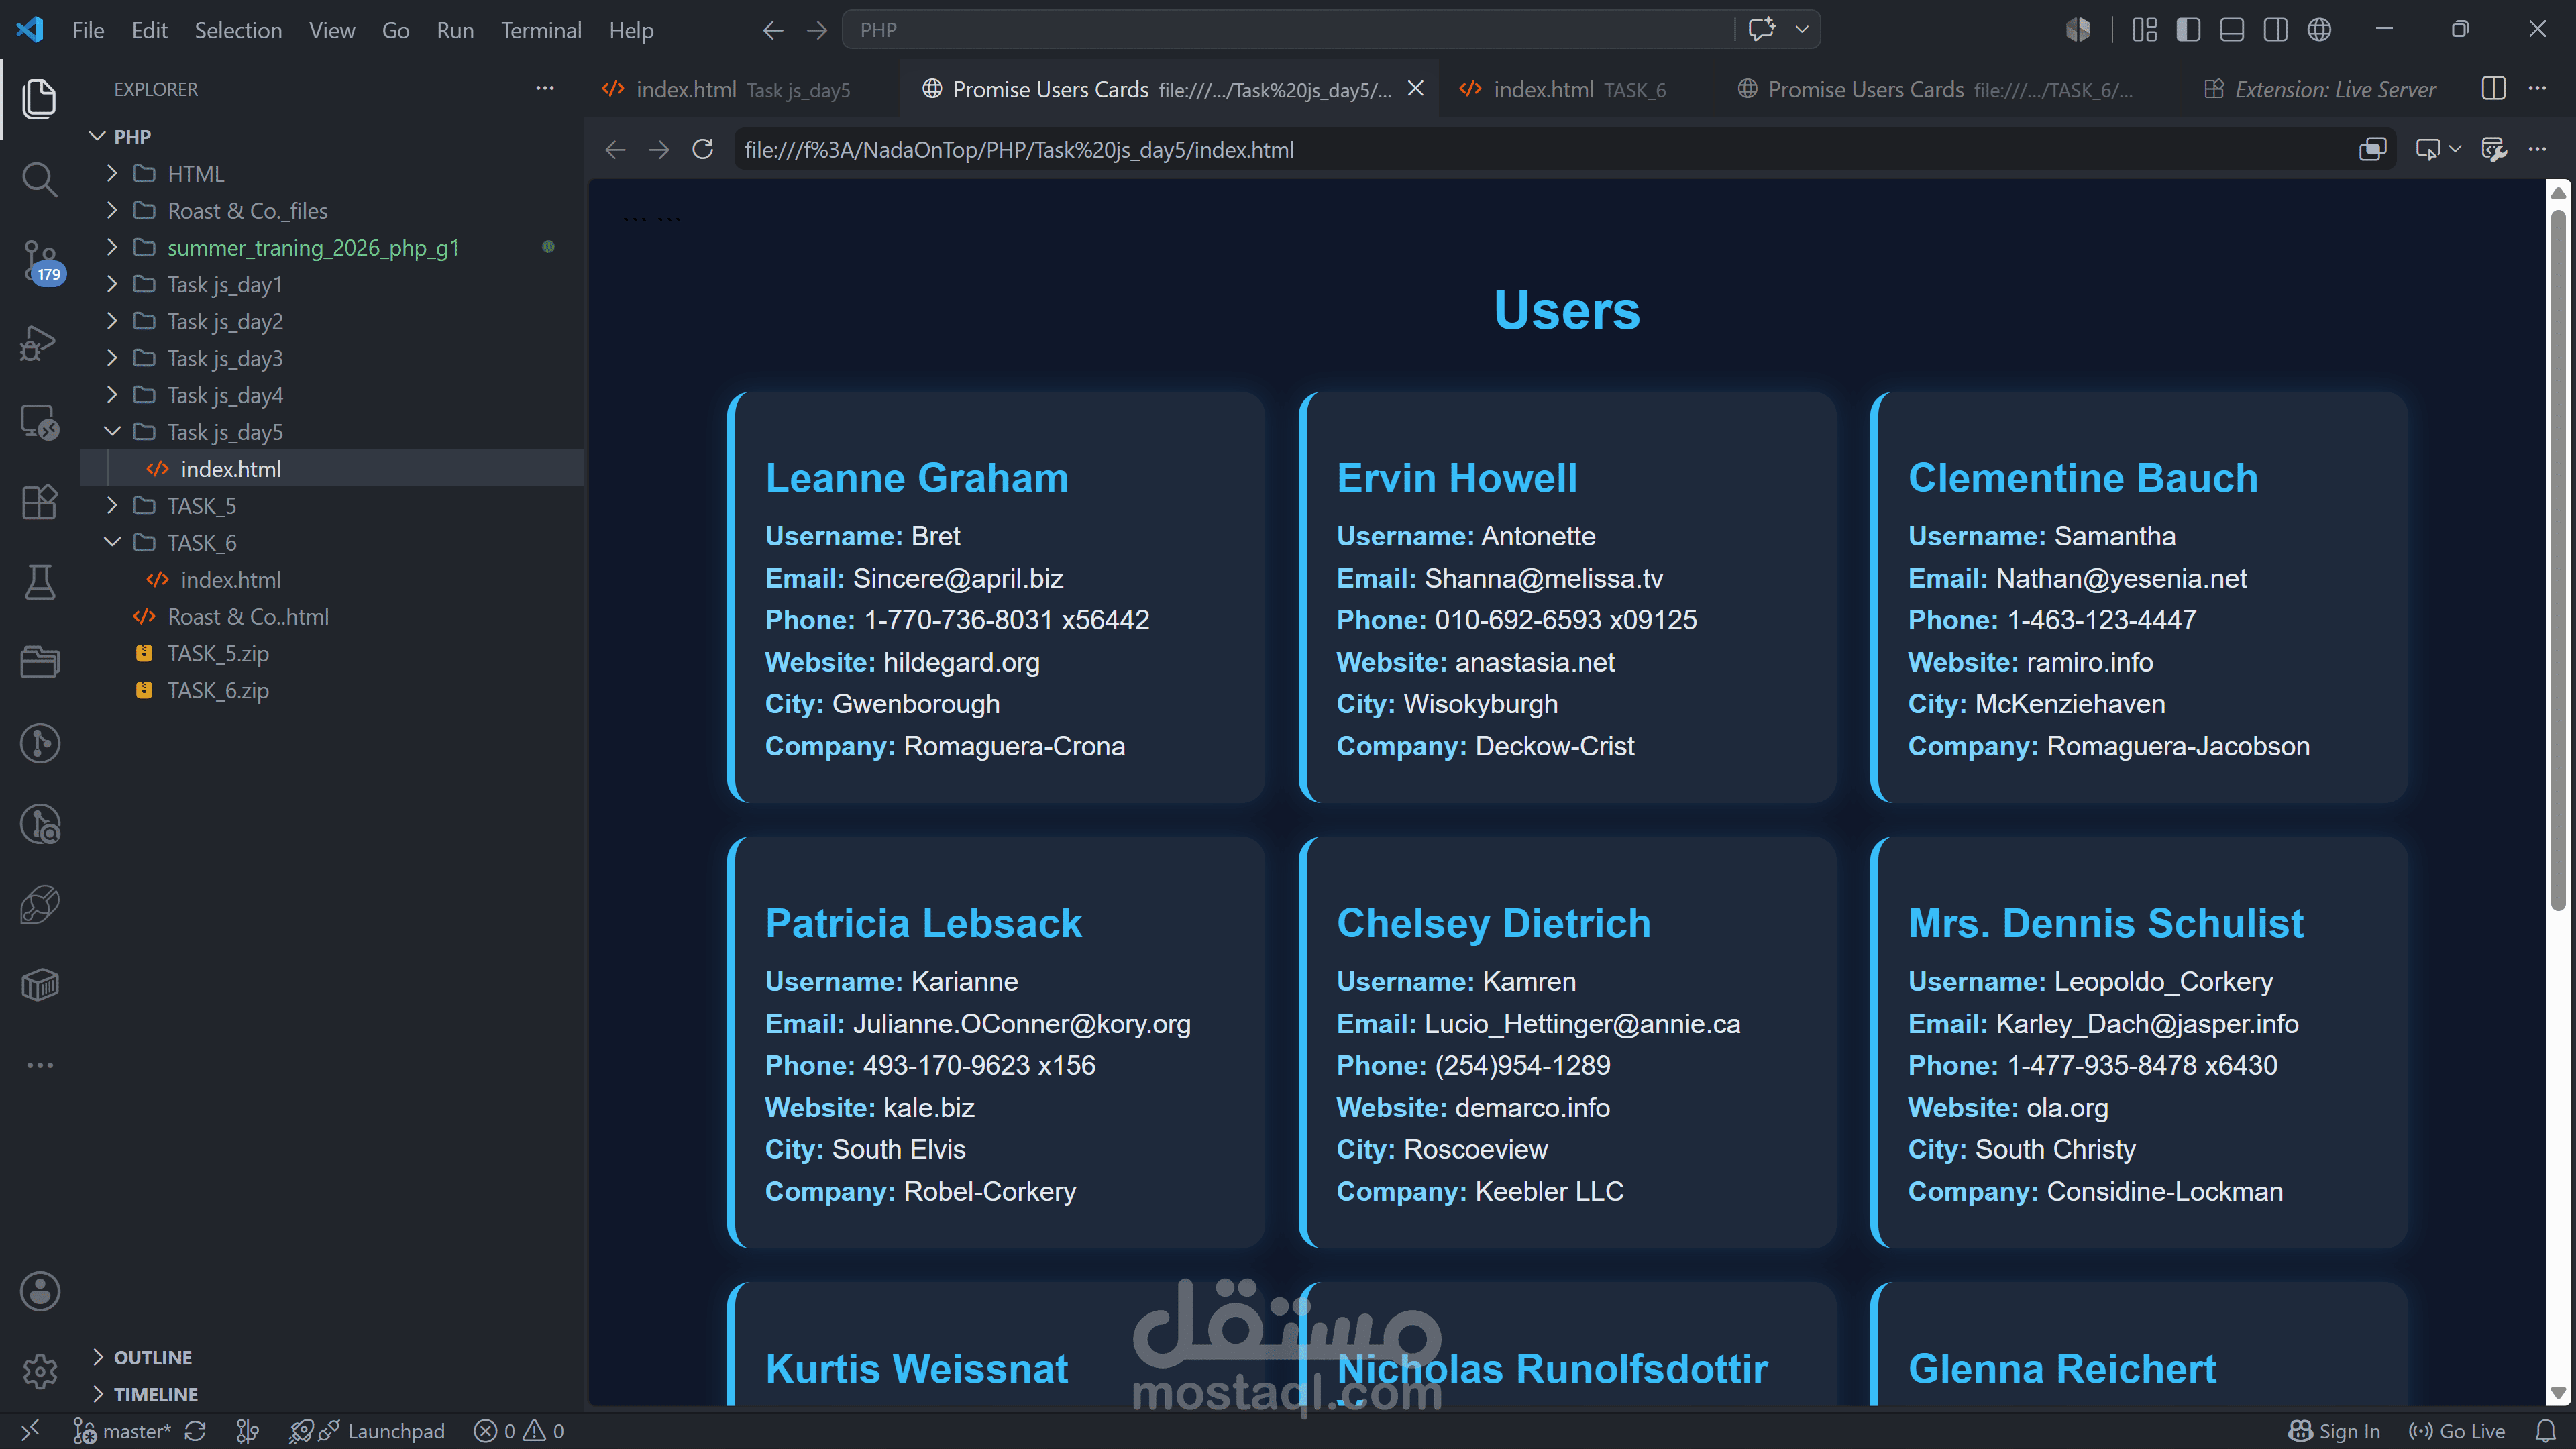Click the preview URL address field
Image resolution: width=2576 pixels, height=1449 pixels.
click(x=1540, y=149)
